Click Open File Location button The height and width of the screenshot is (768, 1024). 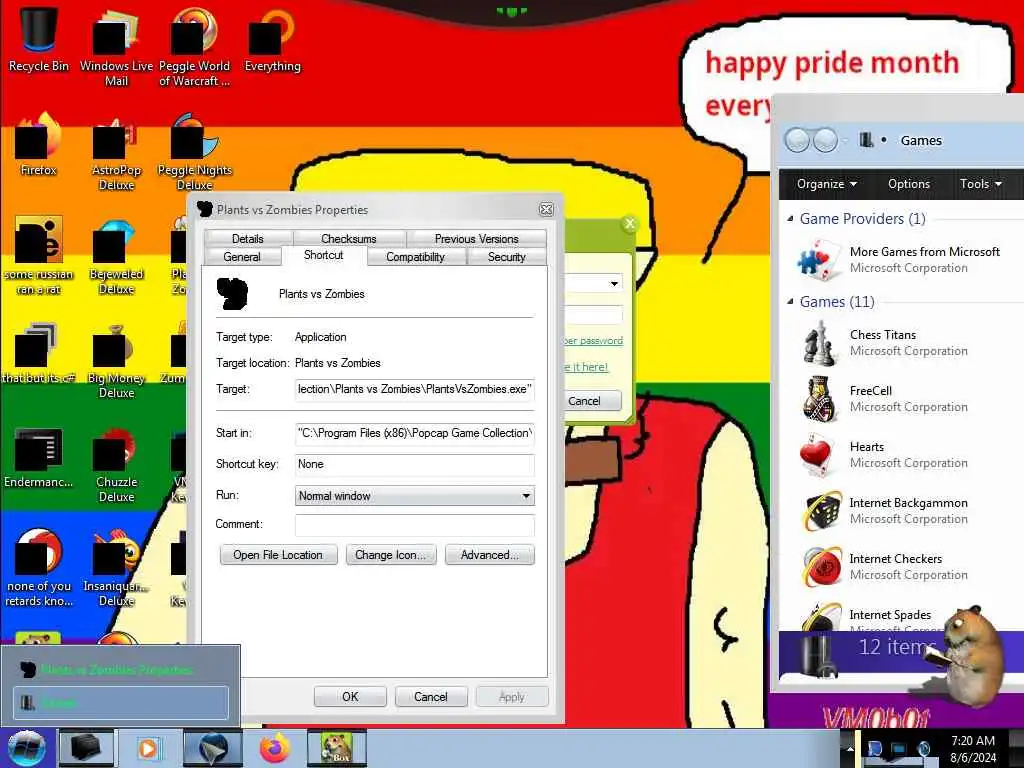(278, 555)
